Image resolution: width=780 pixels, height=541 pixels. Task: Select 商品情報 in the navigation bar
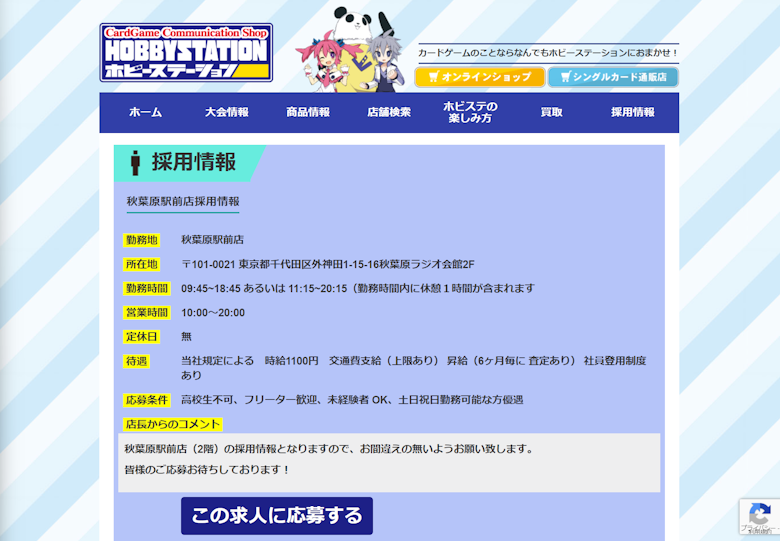click(307, 113)
